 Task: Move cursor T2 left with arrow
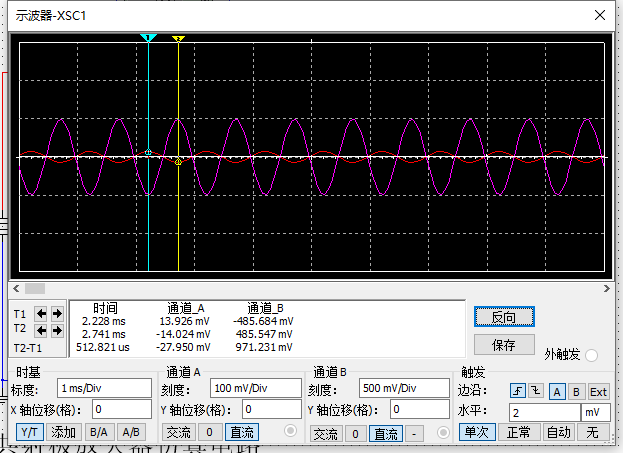[x=41, y=330]
